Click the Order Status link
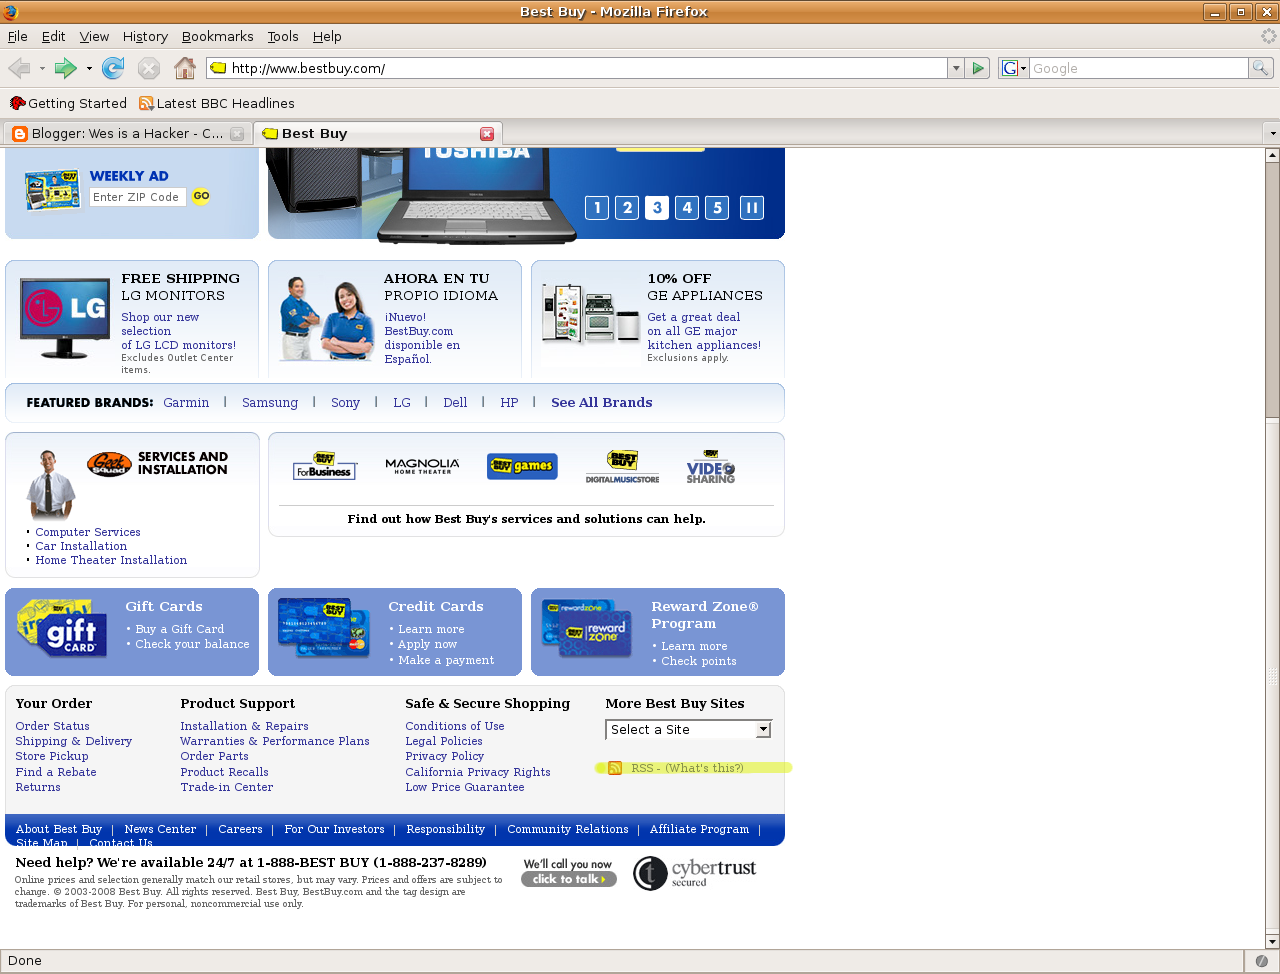 pos(52,726)
